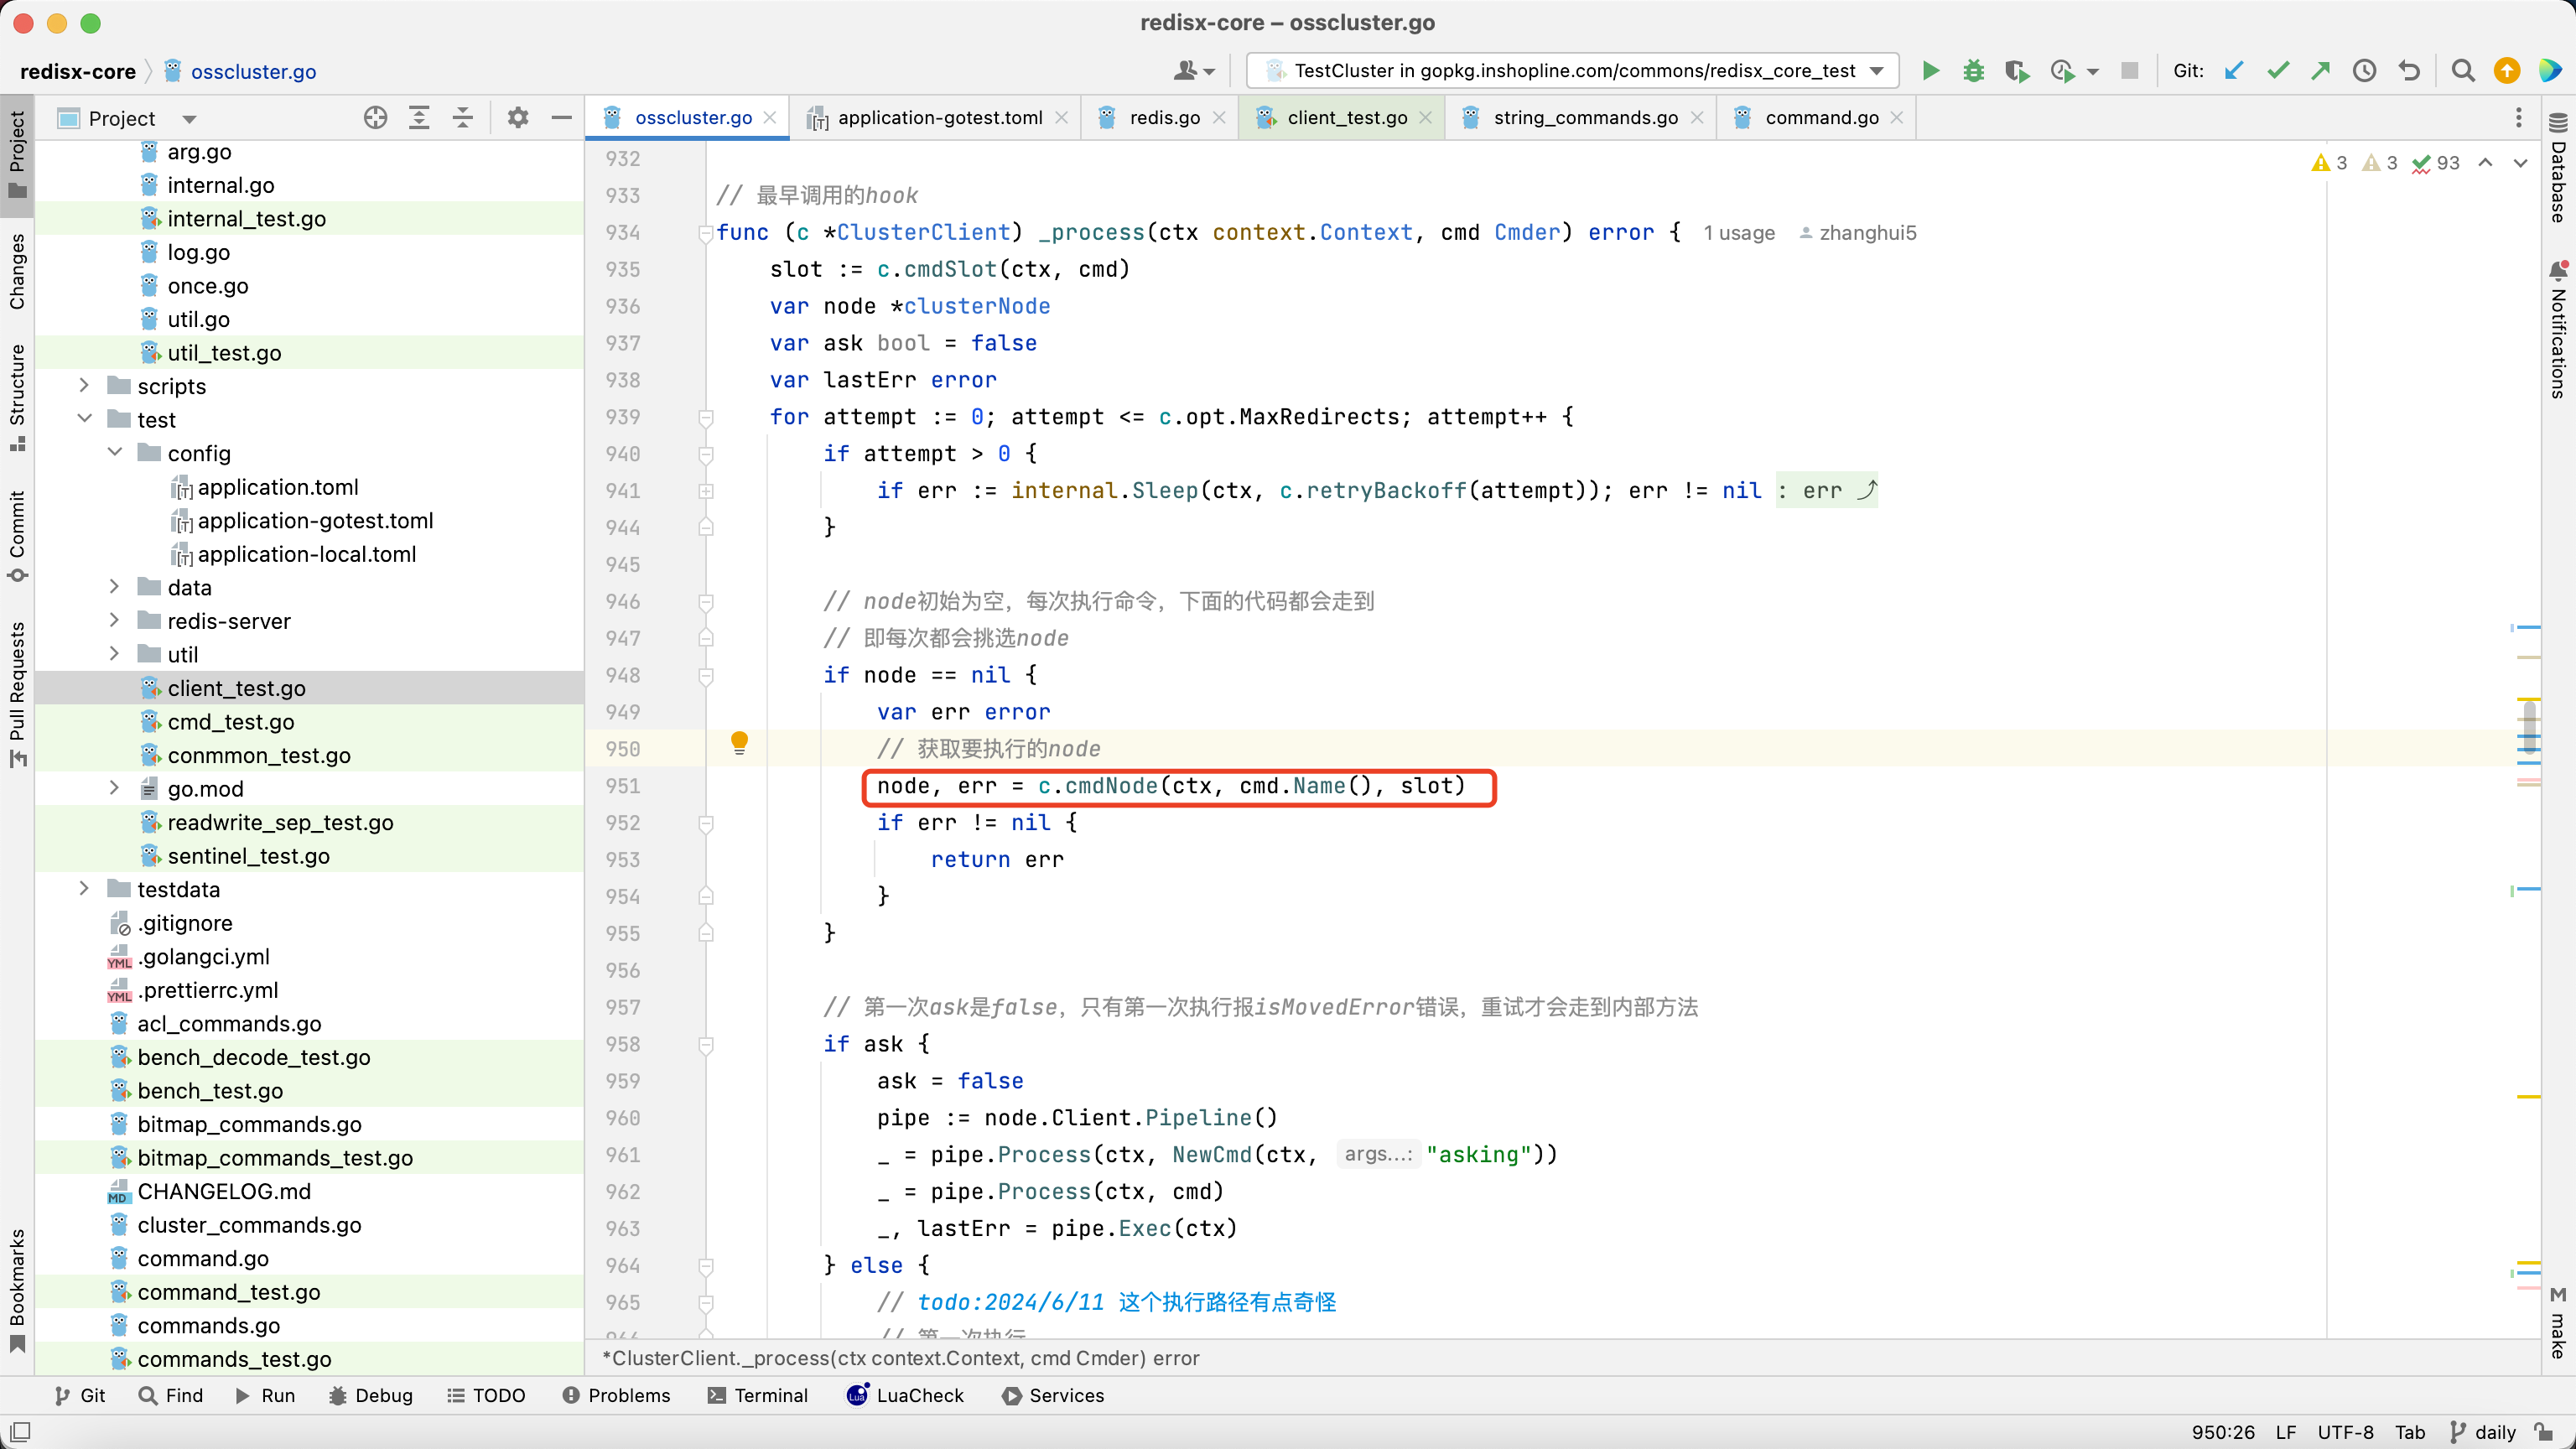Toggle code folding marker at line 948
The width and height of the screenshot is (2576, 1449).
705,676
